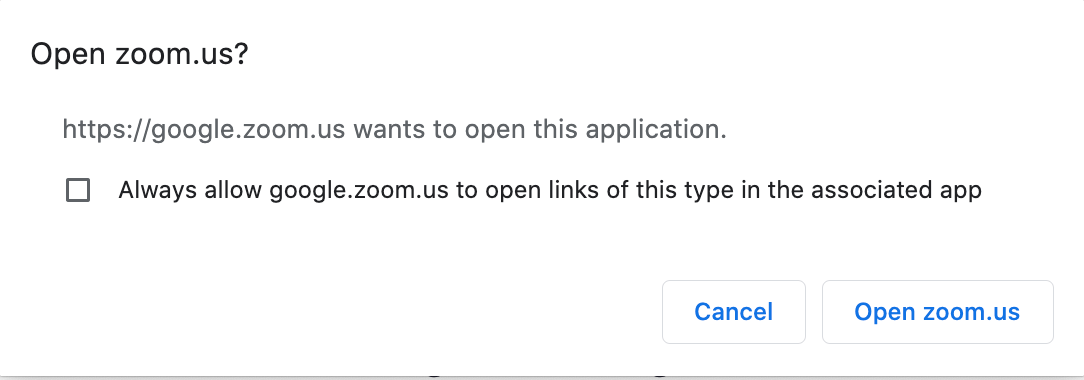Image resolution: width=1084 pixels, height=380 pixels.
Task: Check the box to remember this choice
Action: pyautogui.click(x=77, y=190)
